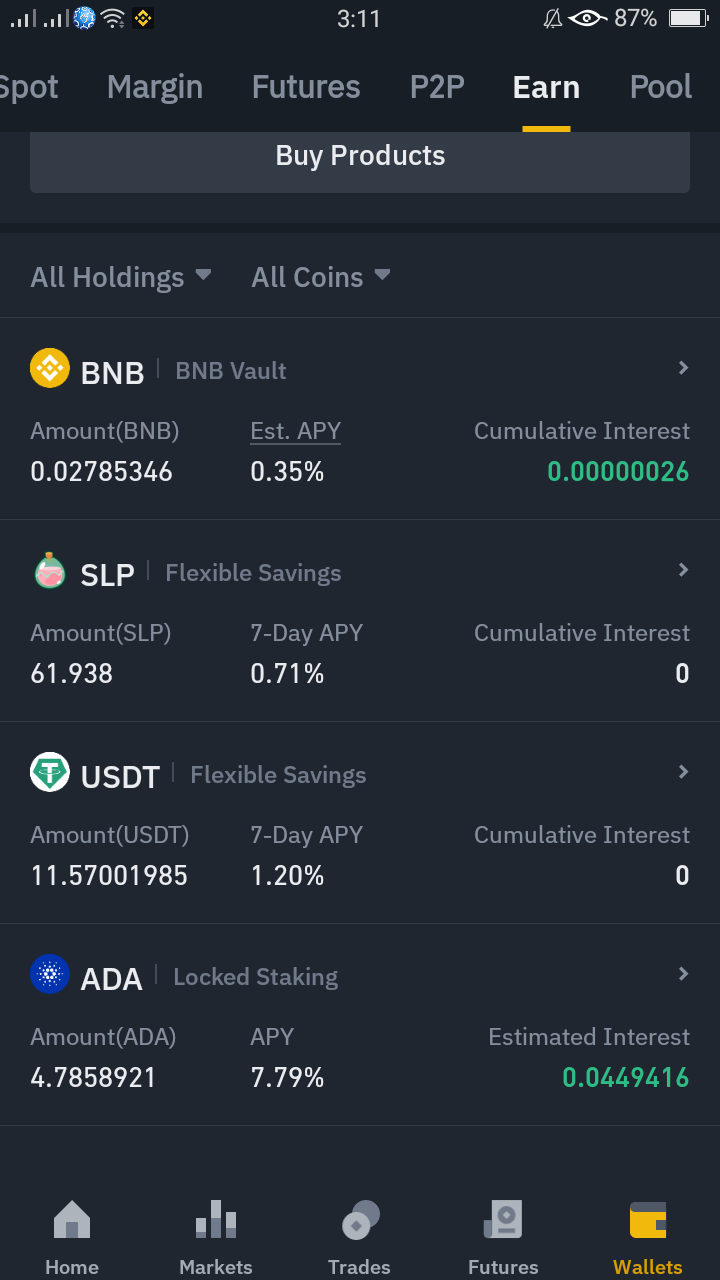Switch to the P2P wallet tab
Viewport: 720px width, 1280px height.
pos(437,88)
